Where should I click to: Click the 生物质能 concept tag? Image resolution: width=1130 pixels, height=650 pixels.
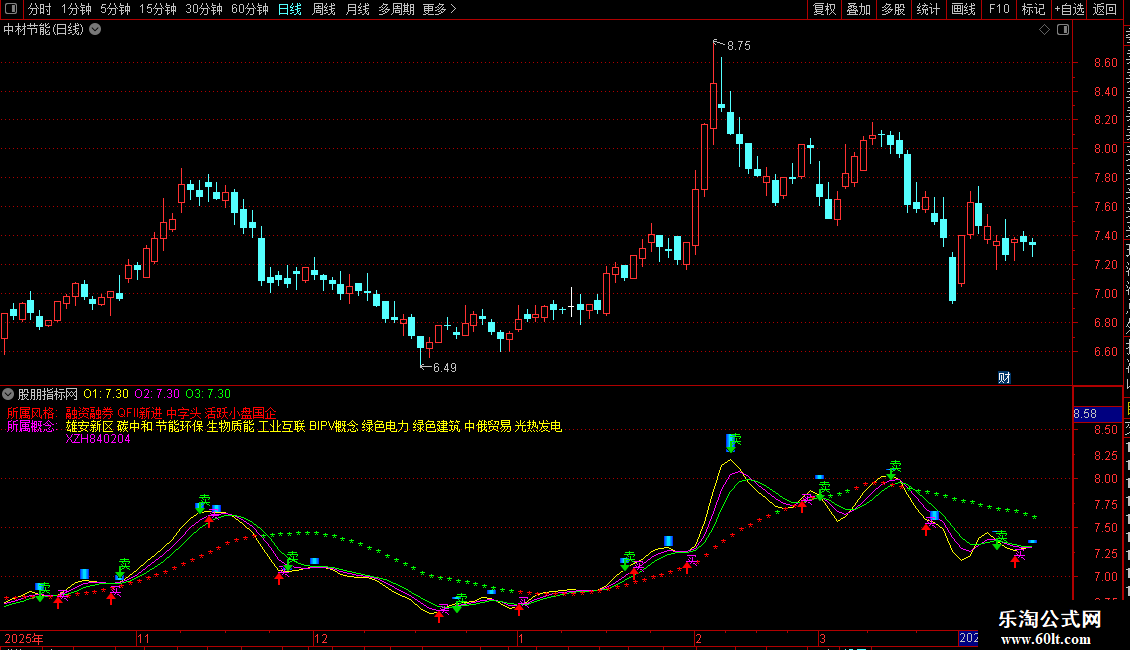pos(231,426)
